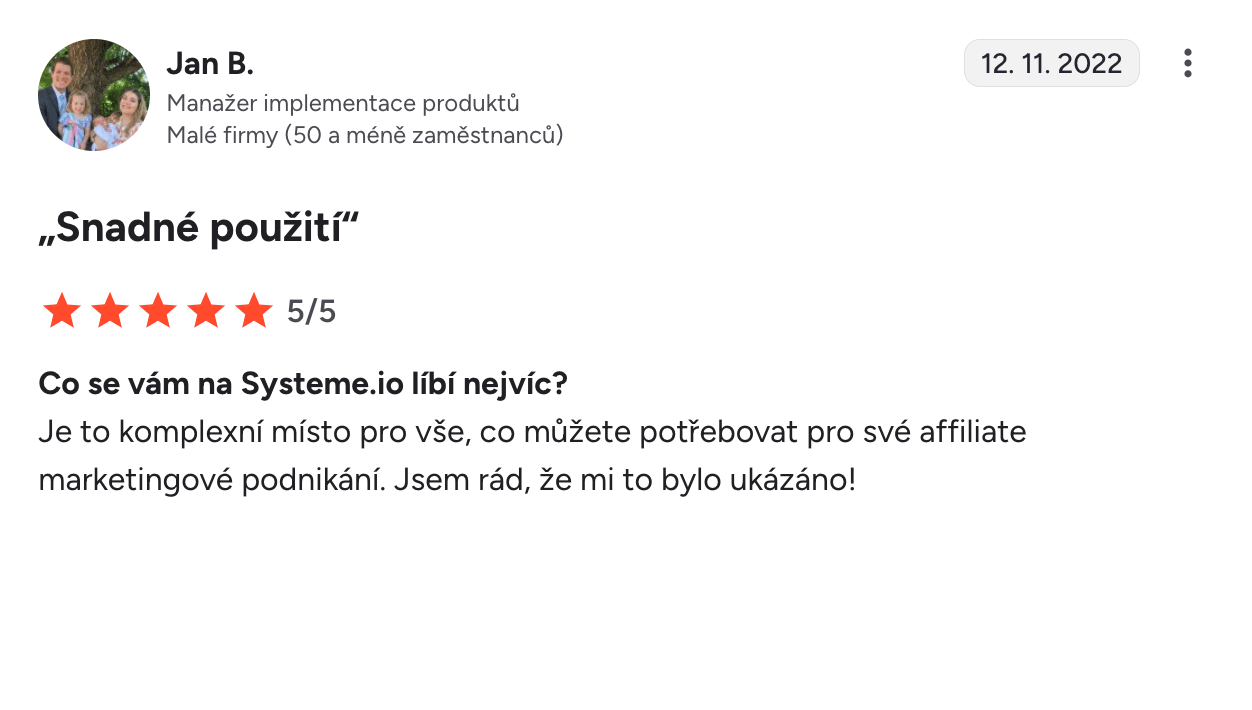Click the second rating star
The width and height of the screenshot is (1252, 710).
coord(110,312)
